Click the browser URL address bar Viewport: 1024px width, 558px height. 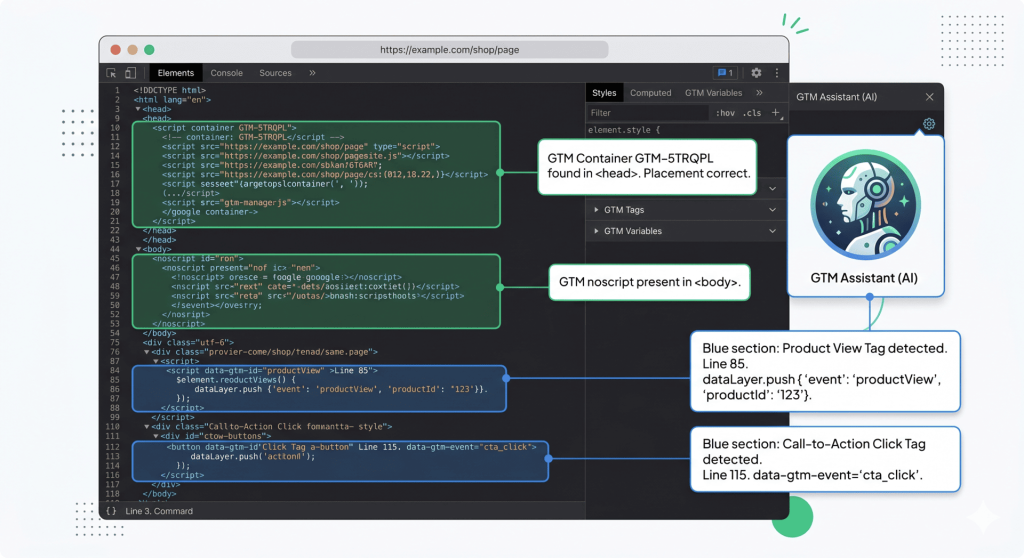tap(449, 49)
